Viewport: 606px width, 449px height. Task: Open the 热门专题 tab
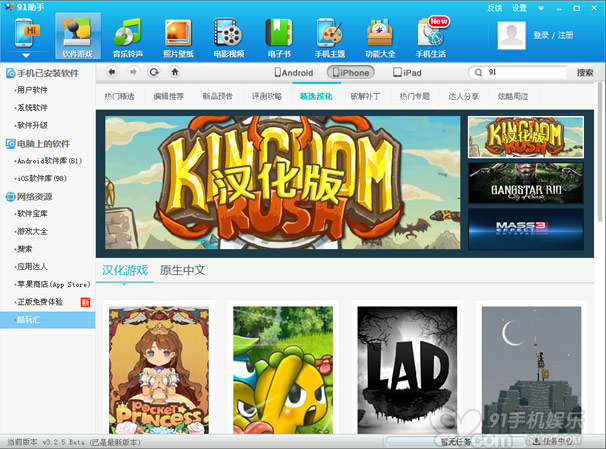[414, 96]
